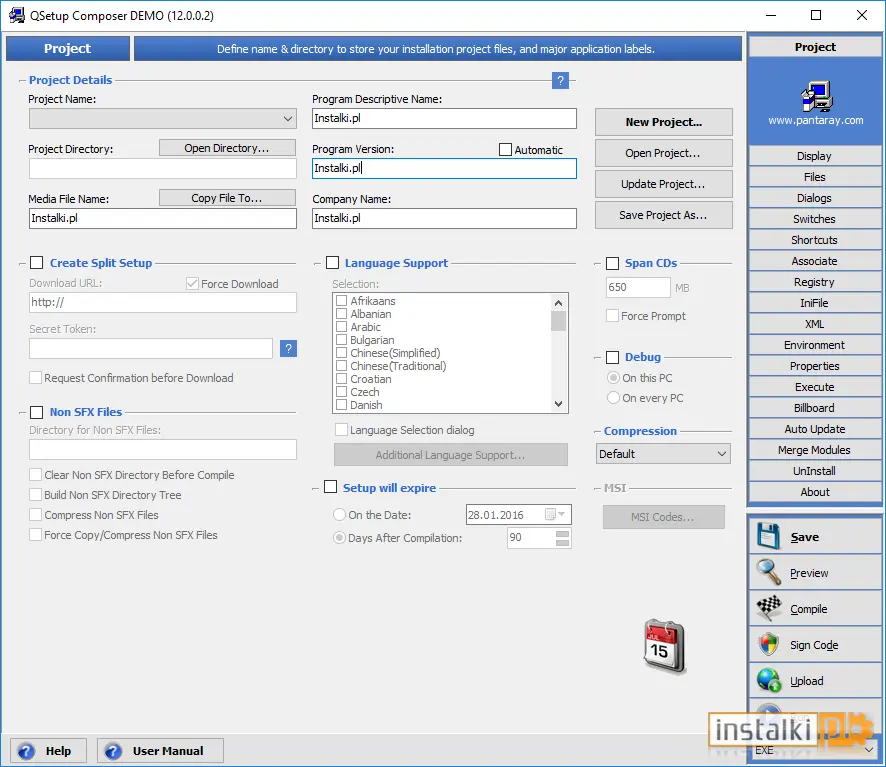Open the Compression Default dropdown
The height and width of the screenshot is (767, 886).
pyautogui.click(x=722, y=454)
